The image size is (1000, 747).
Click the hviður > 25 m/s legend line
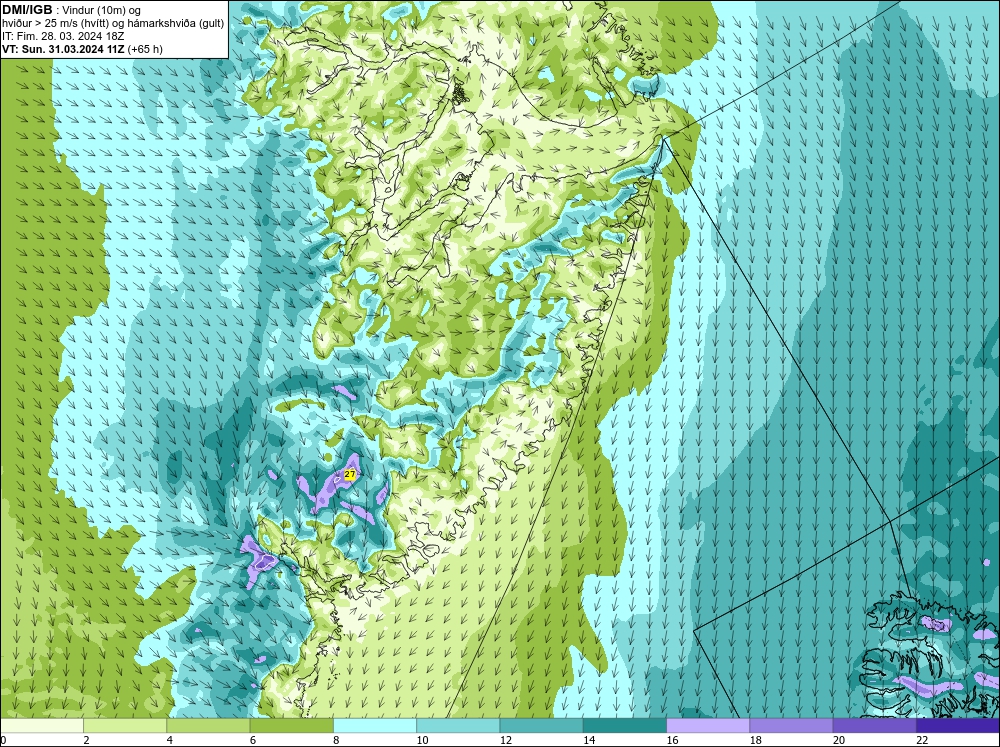click(113, 24)
